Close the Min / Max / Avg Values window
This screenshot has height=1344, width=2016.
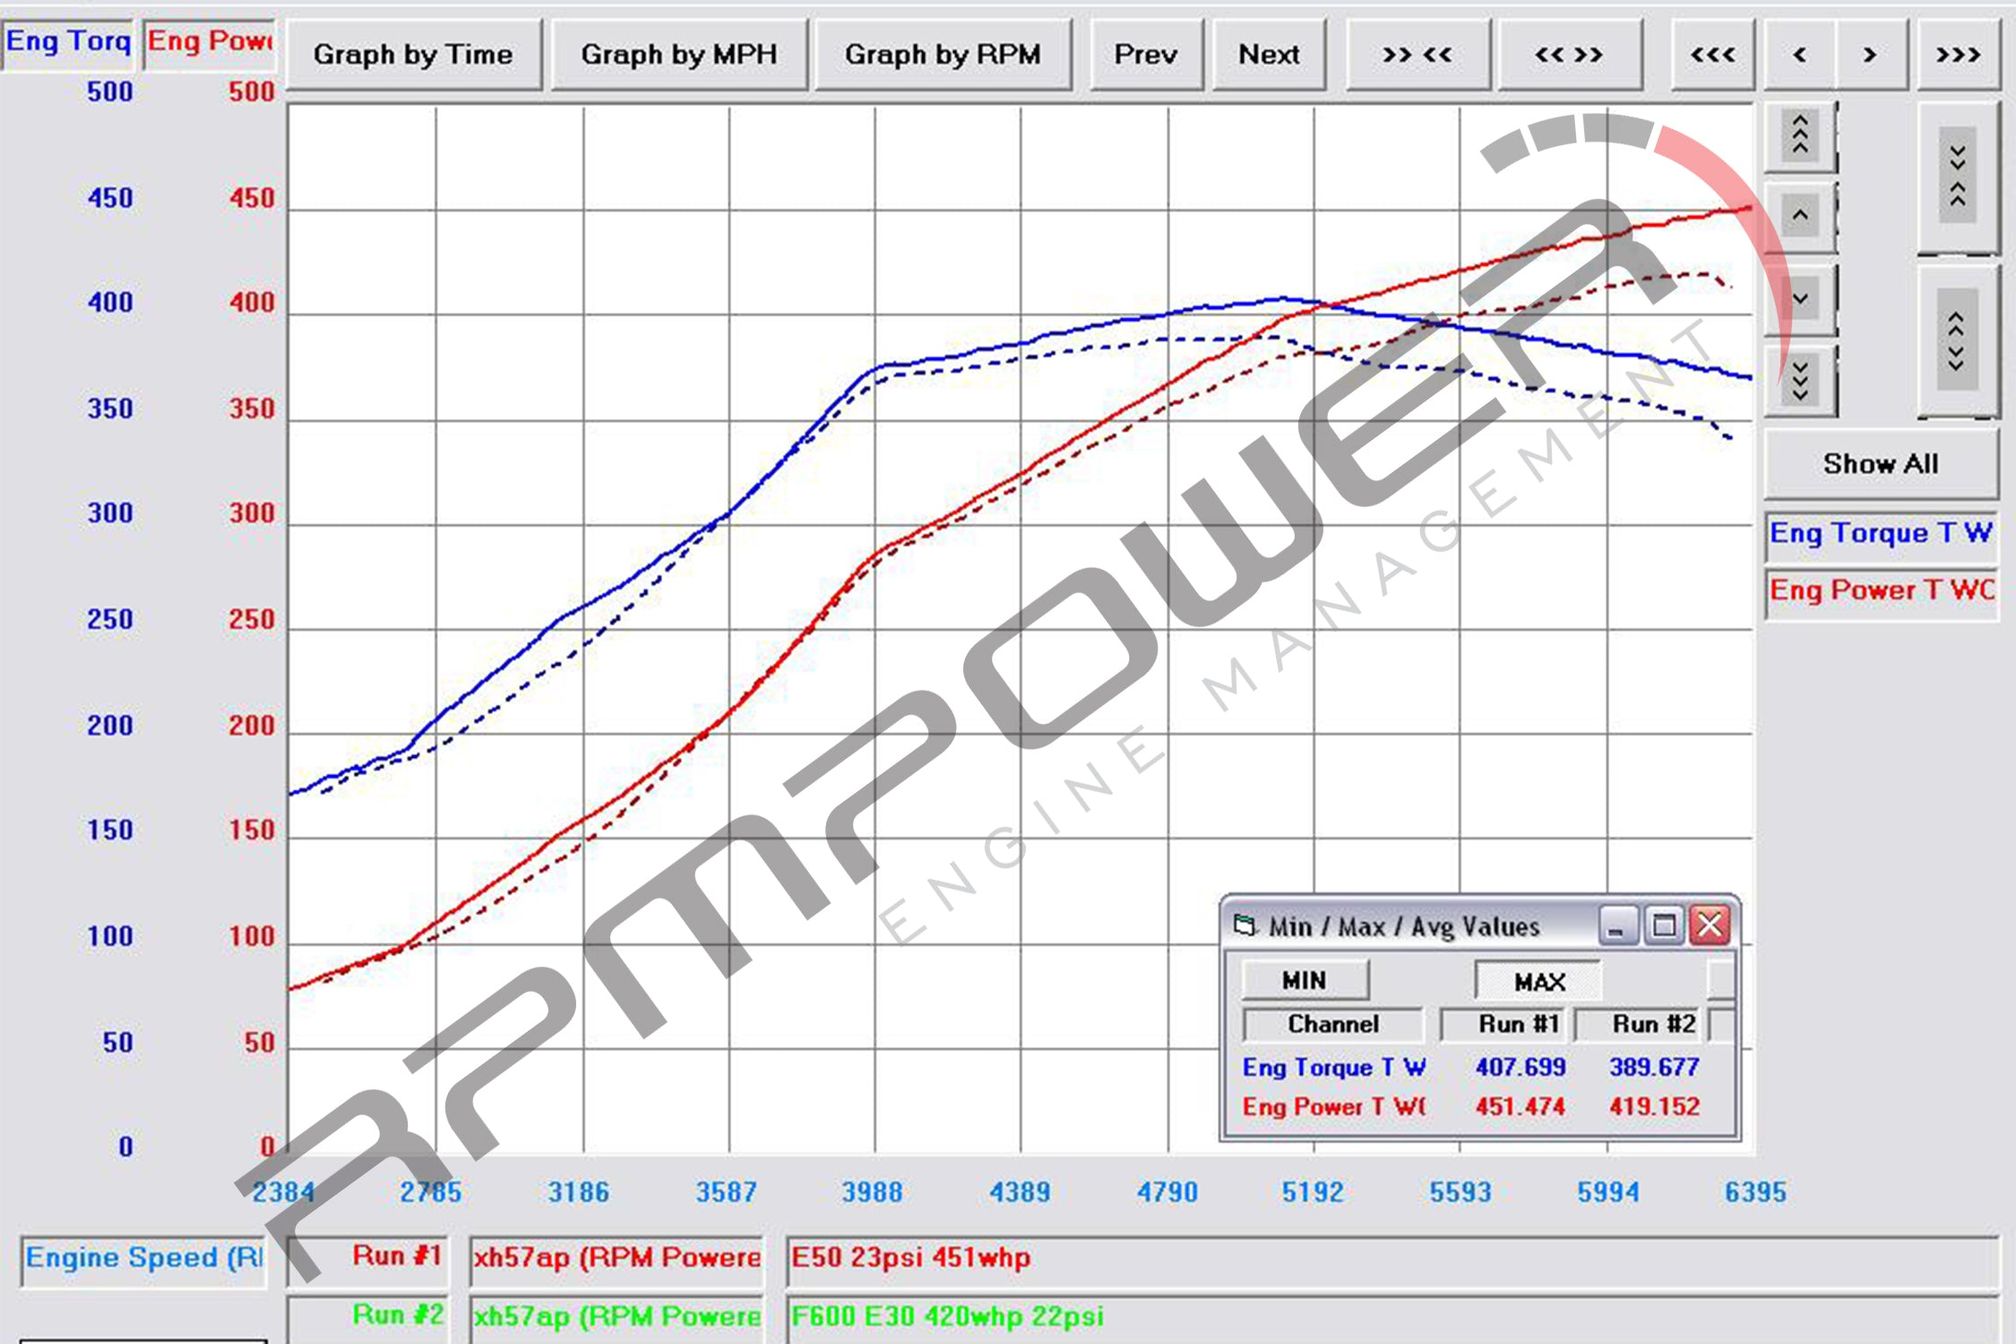click(x=1710, y=926)
